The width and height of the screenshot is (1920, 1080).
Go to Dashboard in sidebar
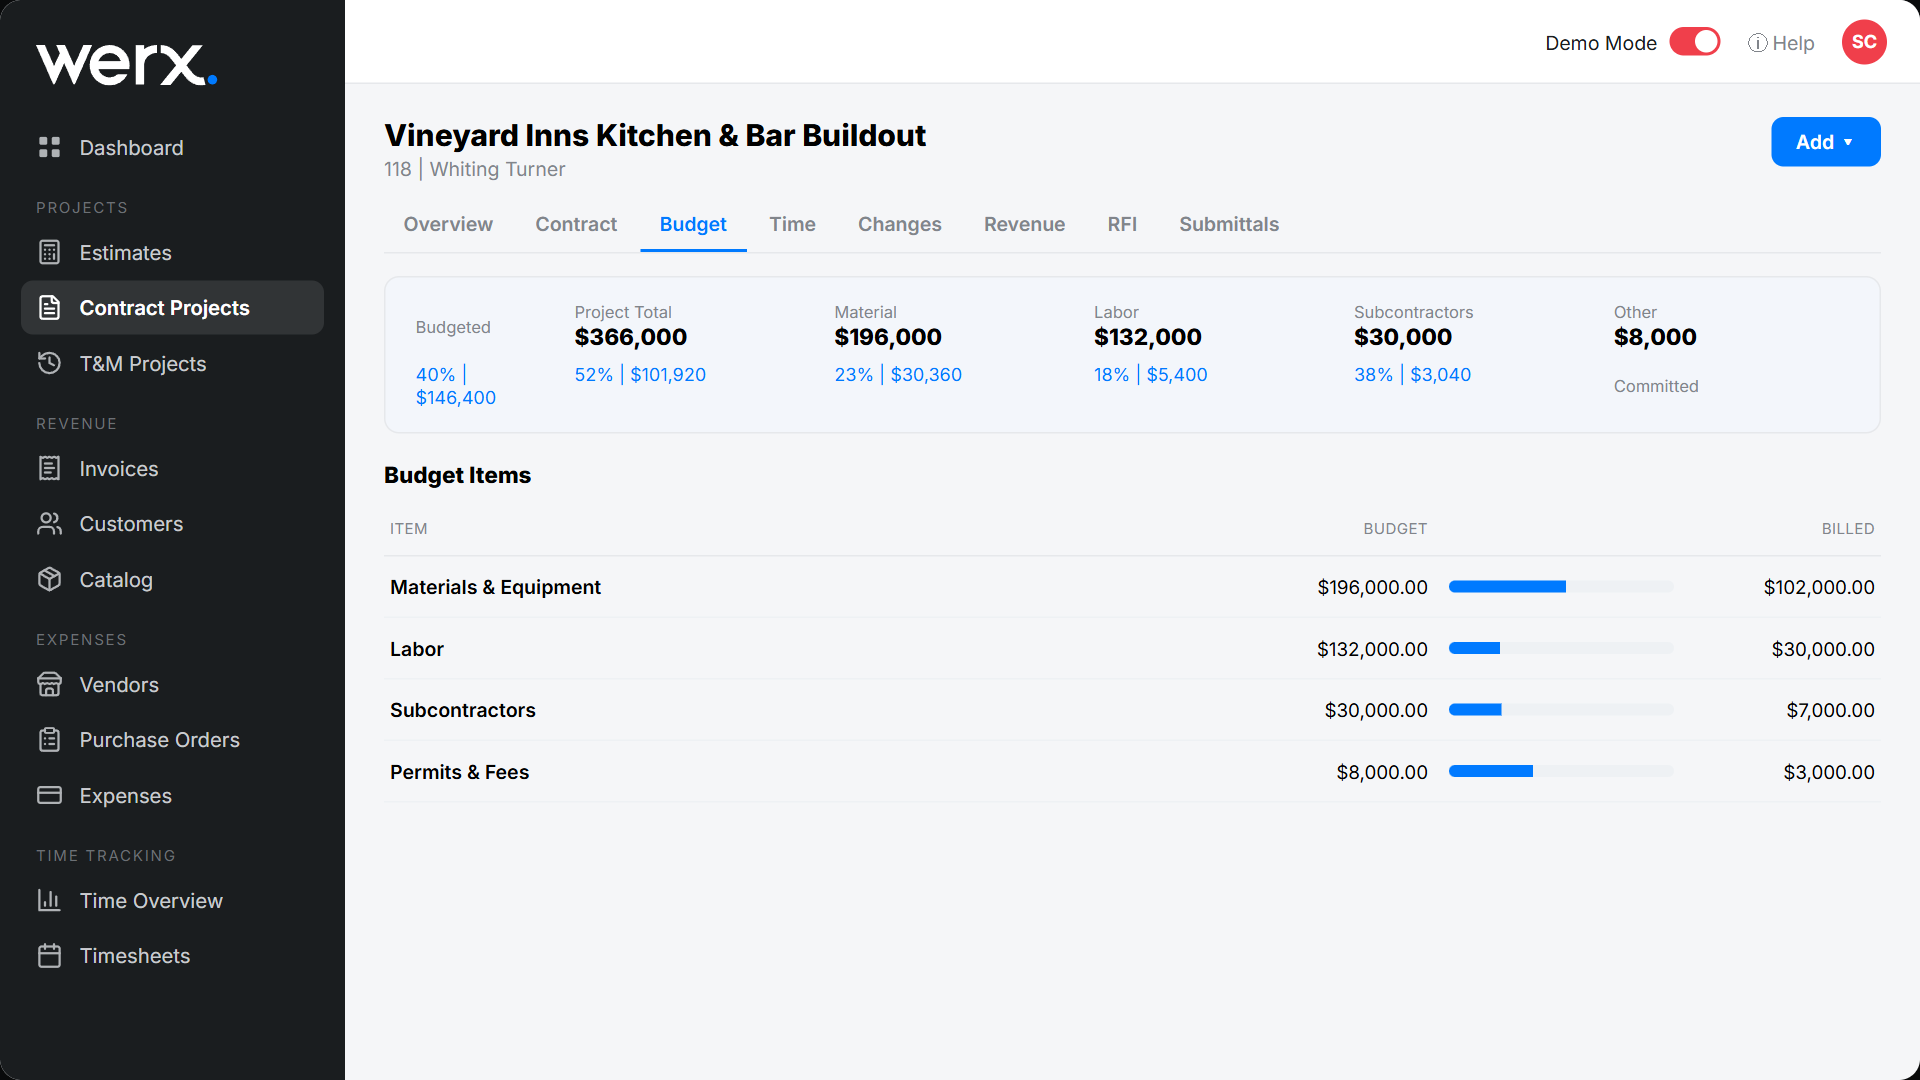(x=172, y=148)
